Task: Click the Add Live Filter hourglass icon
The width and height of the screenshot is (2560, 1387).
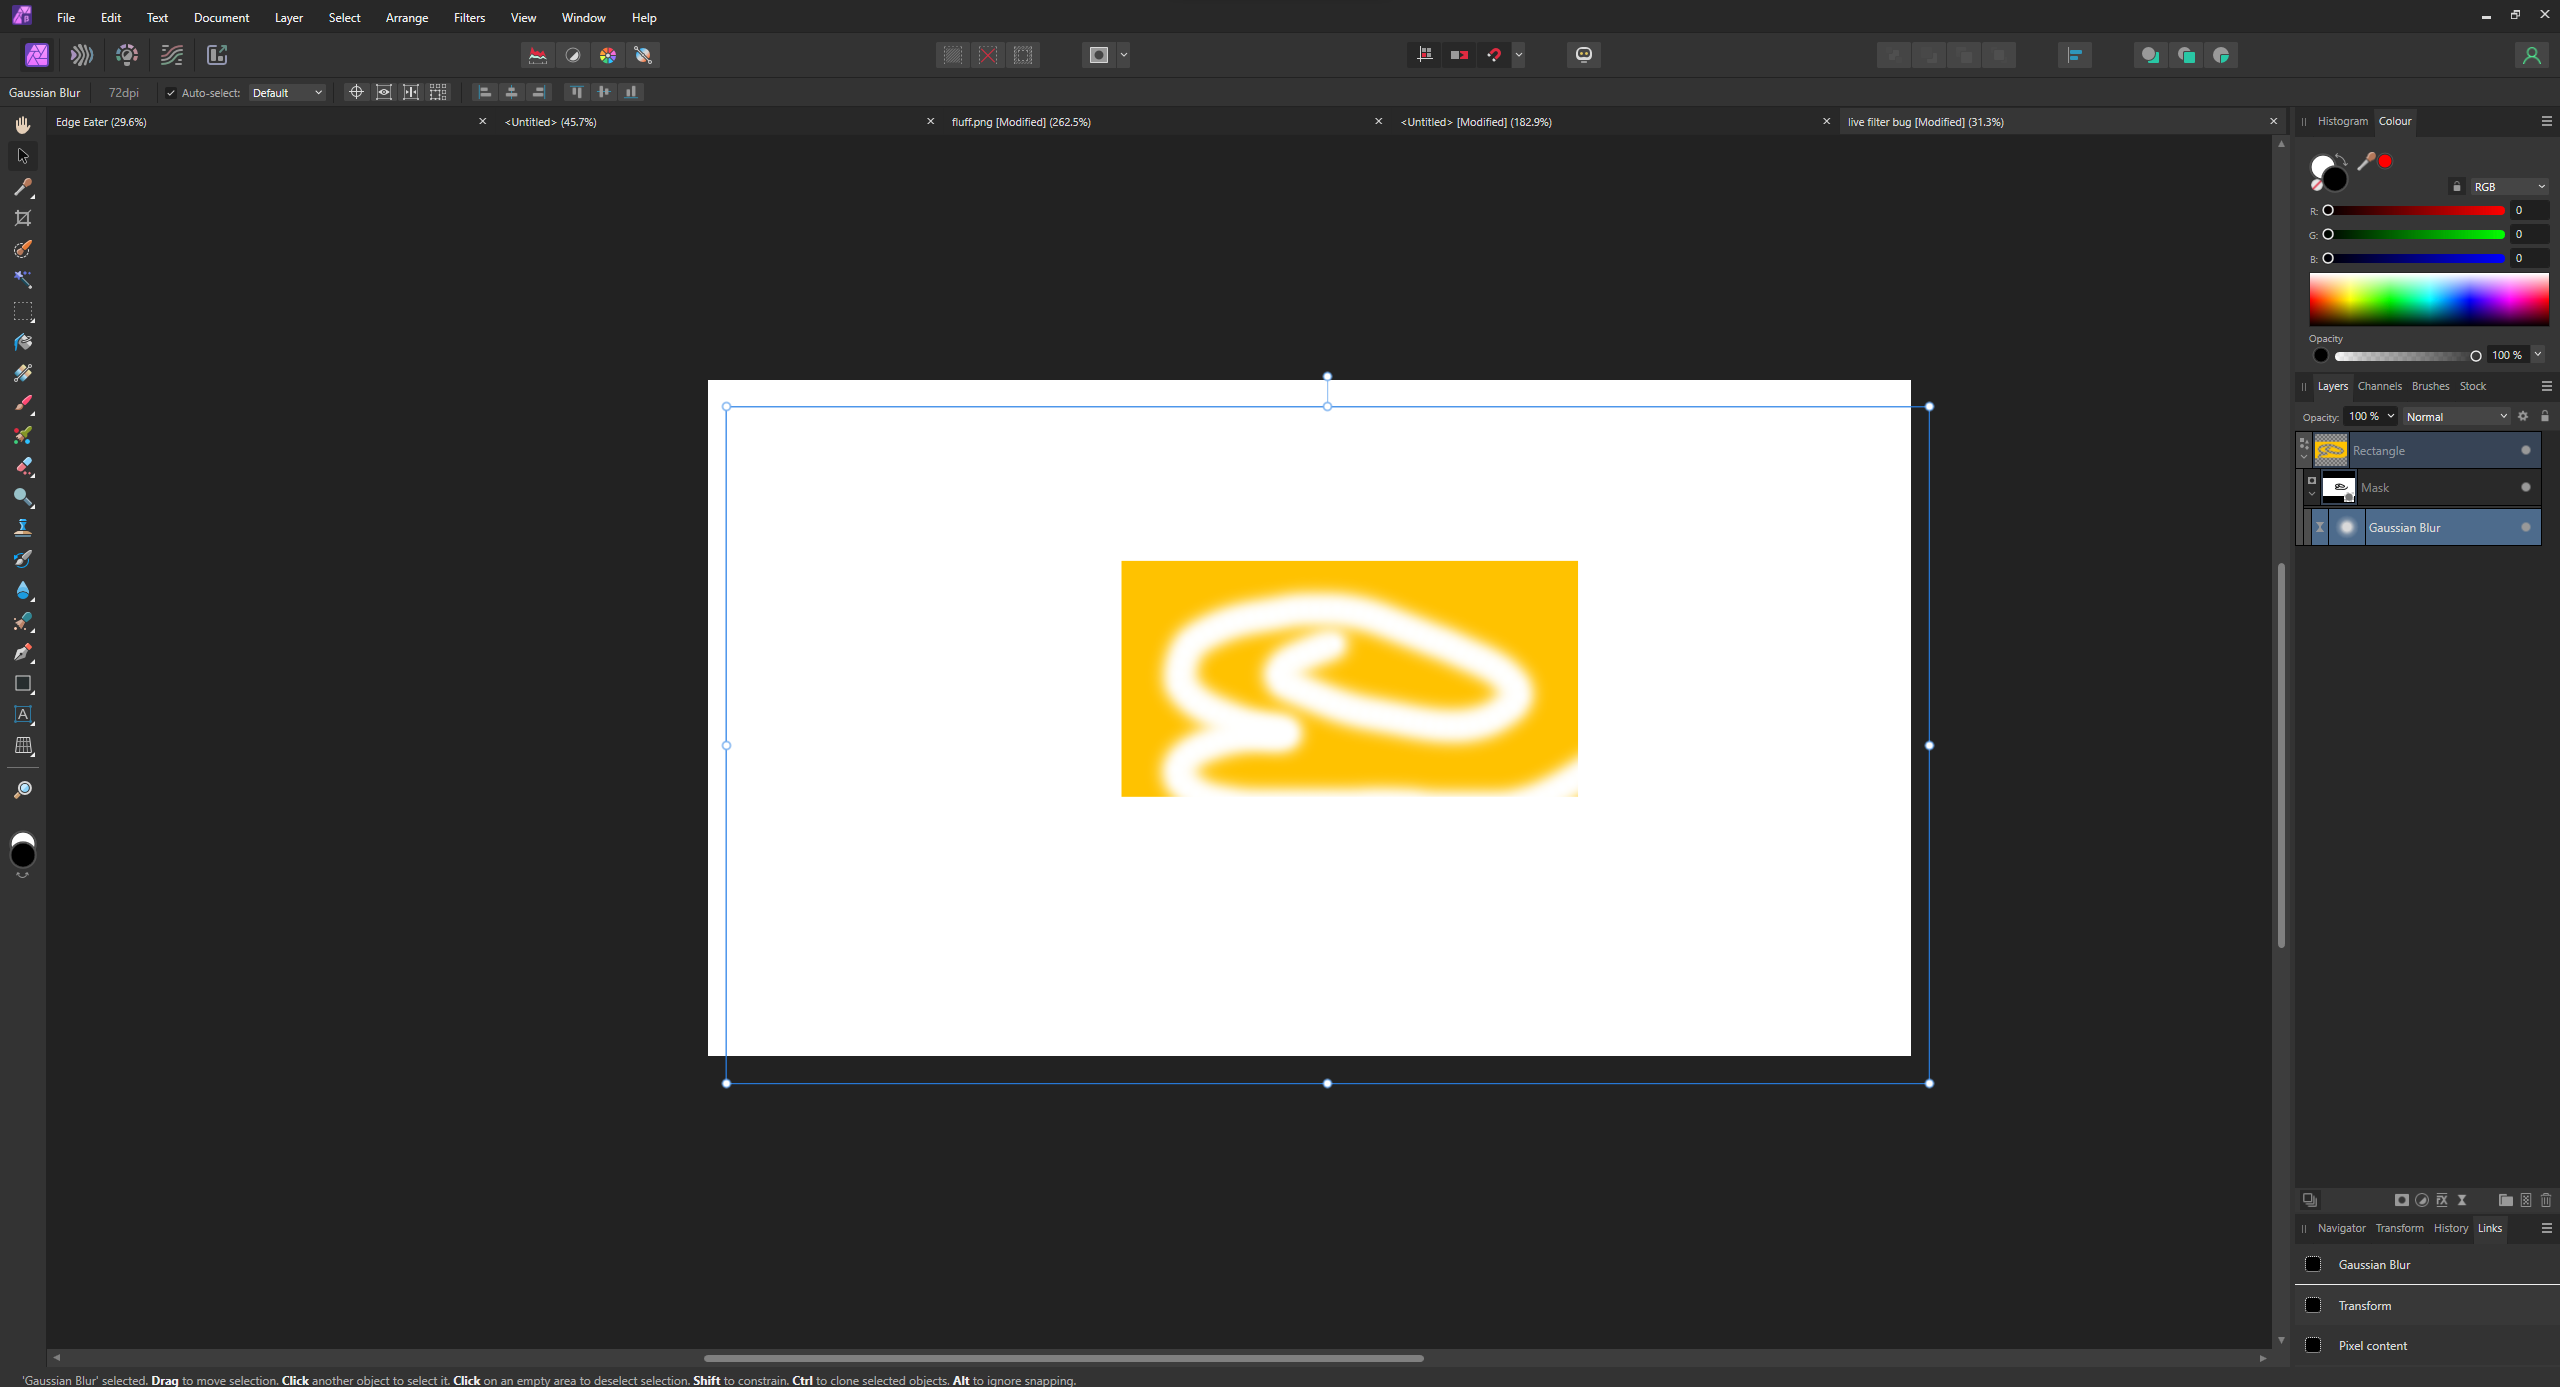Action: point(2462,1200)
